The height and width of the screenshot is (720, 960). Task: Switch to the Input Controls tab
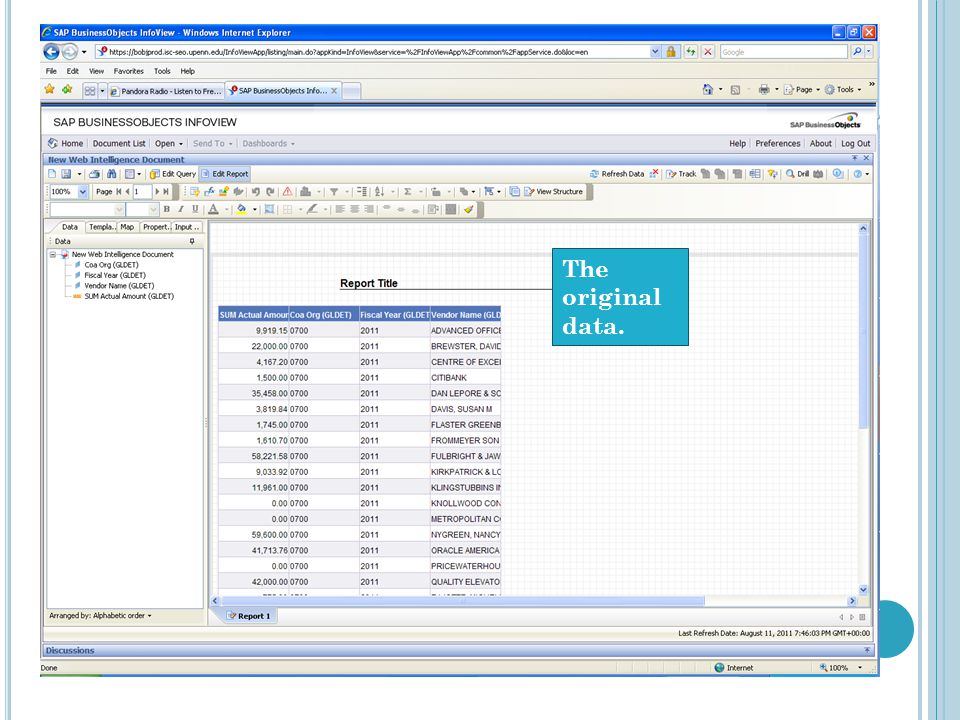pyautogui.click(x=186, y=227)
